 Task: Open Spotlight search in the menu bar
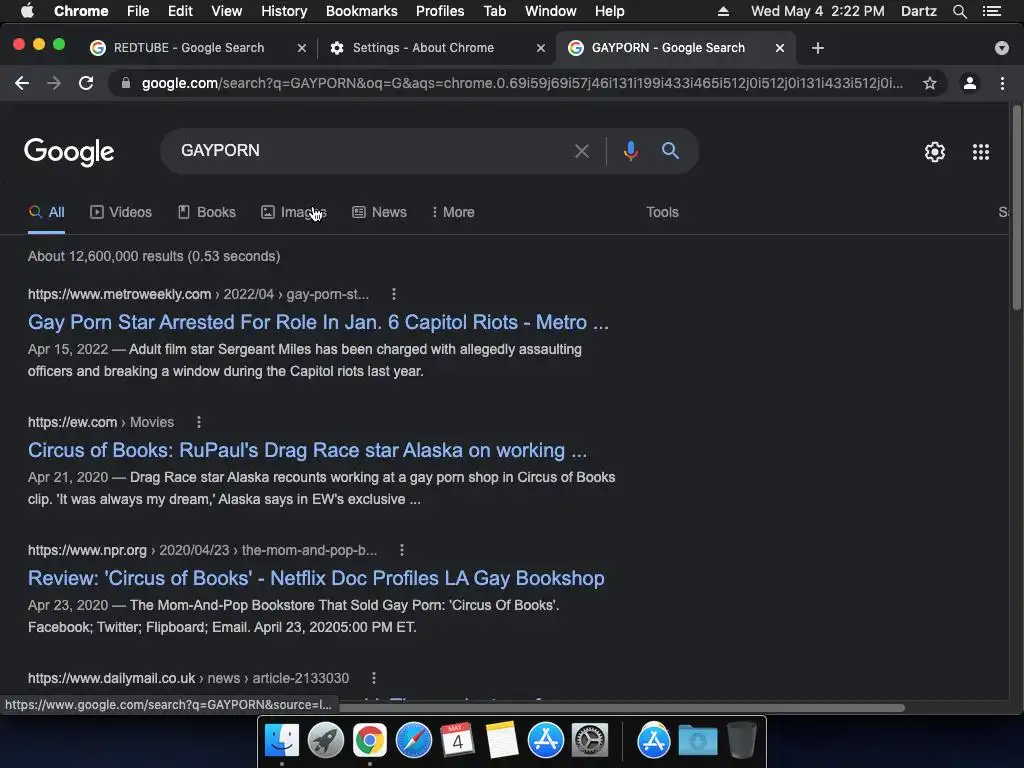click(959, 11)
